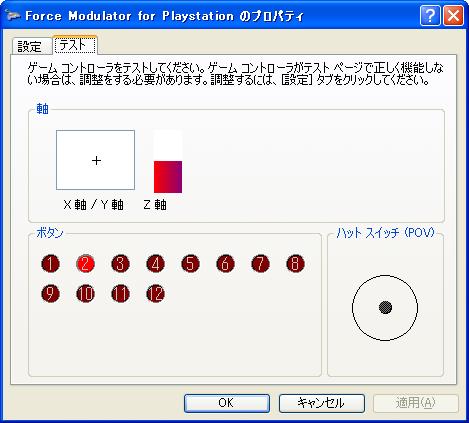Screen dimensions: 469x423
Task: Confirm with the OK button
Action: coord(227,403)
